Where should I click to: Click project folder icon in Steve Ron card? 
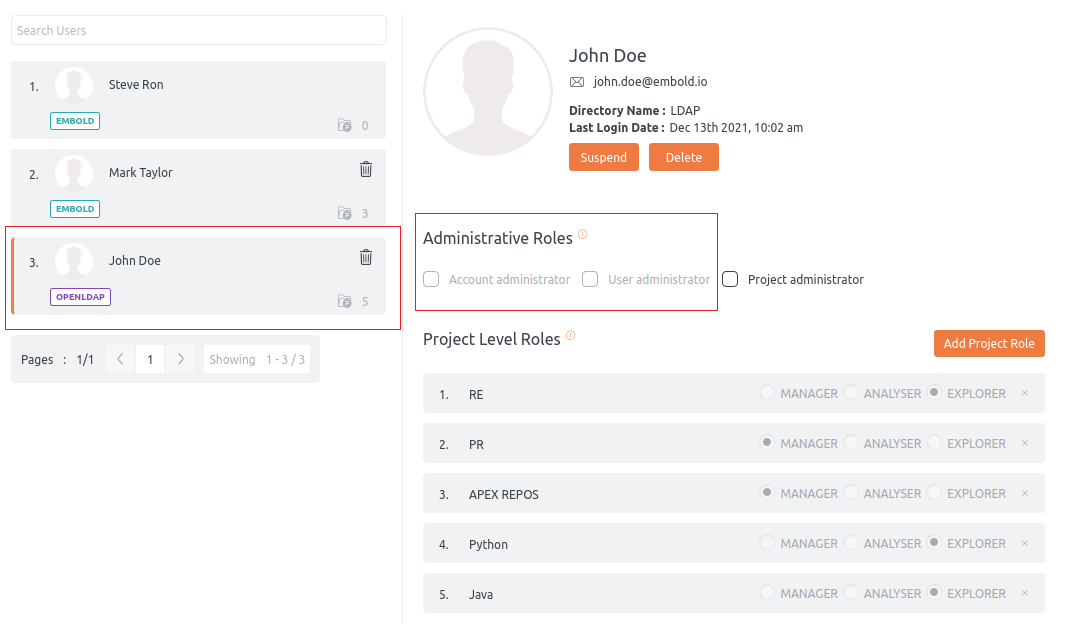click(345, 126)
